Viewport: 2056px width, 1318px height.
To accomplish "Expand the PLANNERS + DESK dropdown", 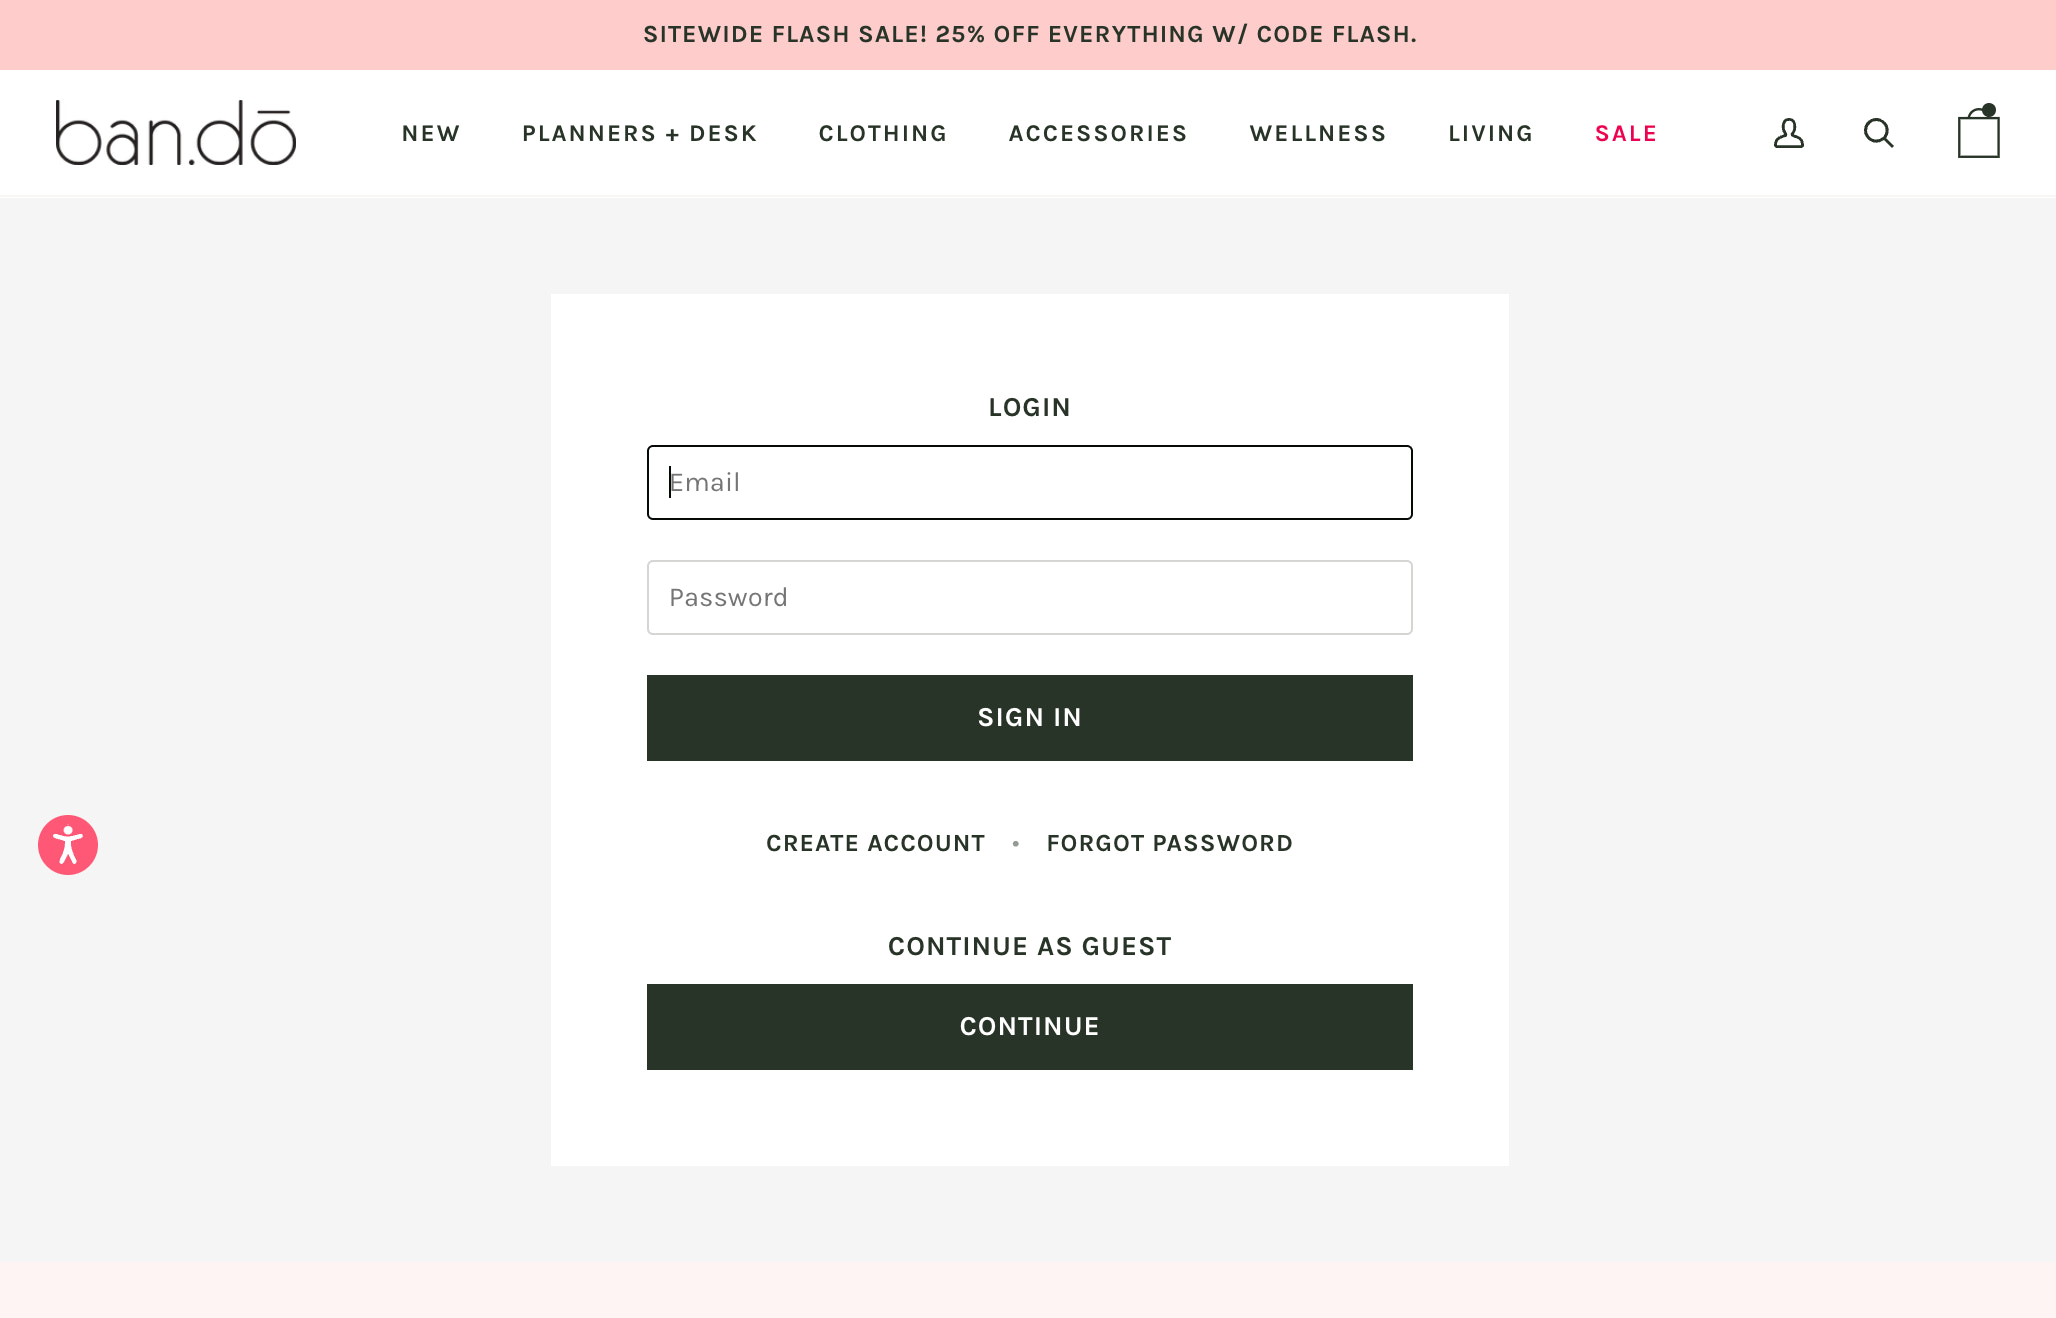I will (640, 133).
